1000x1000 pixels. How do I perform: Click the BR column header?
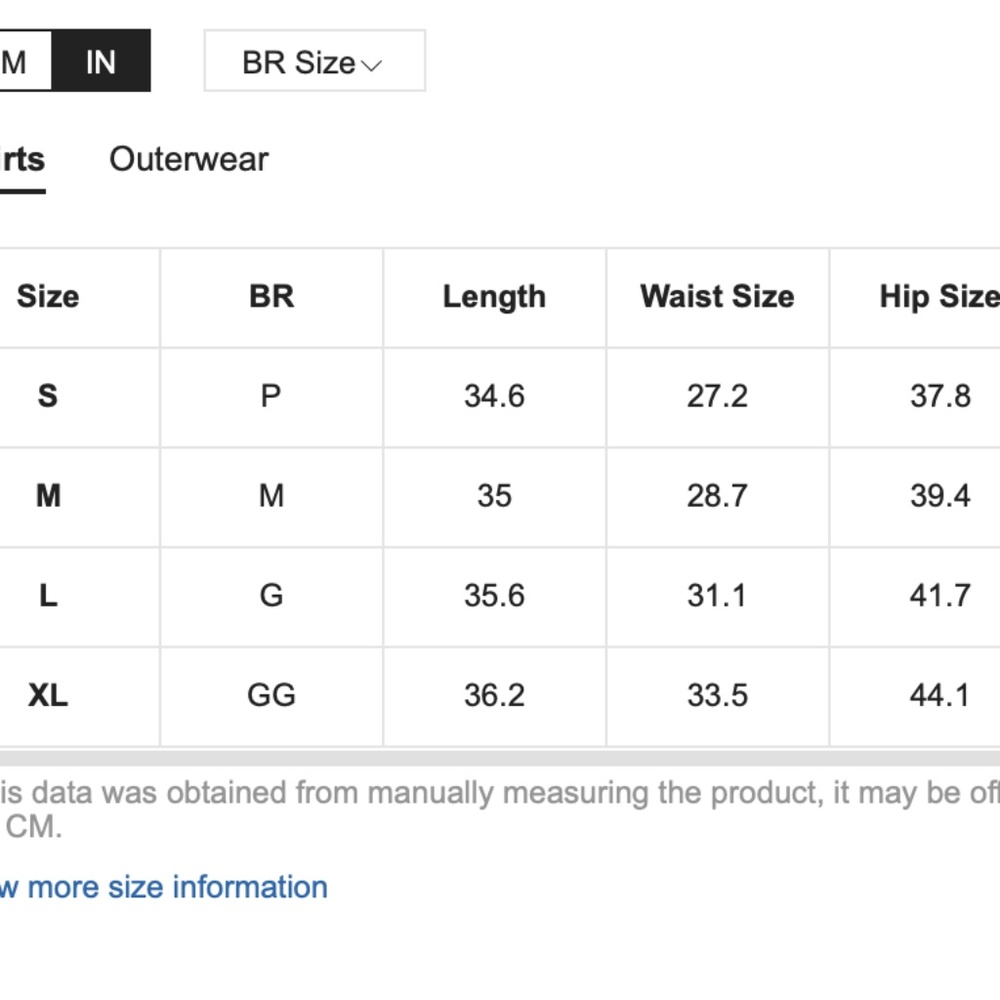point(271,297)
